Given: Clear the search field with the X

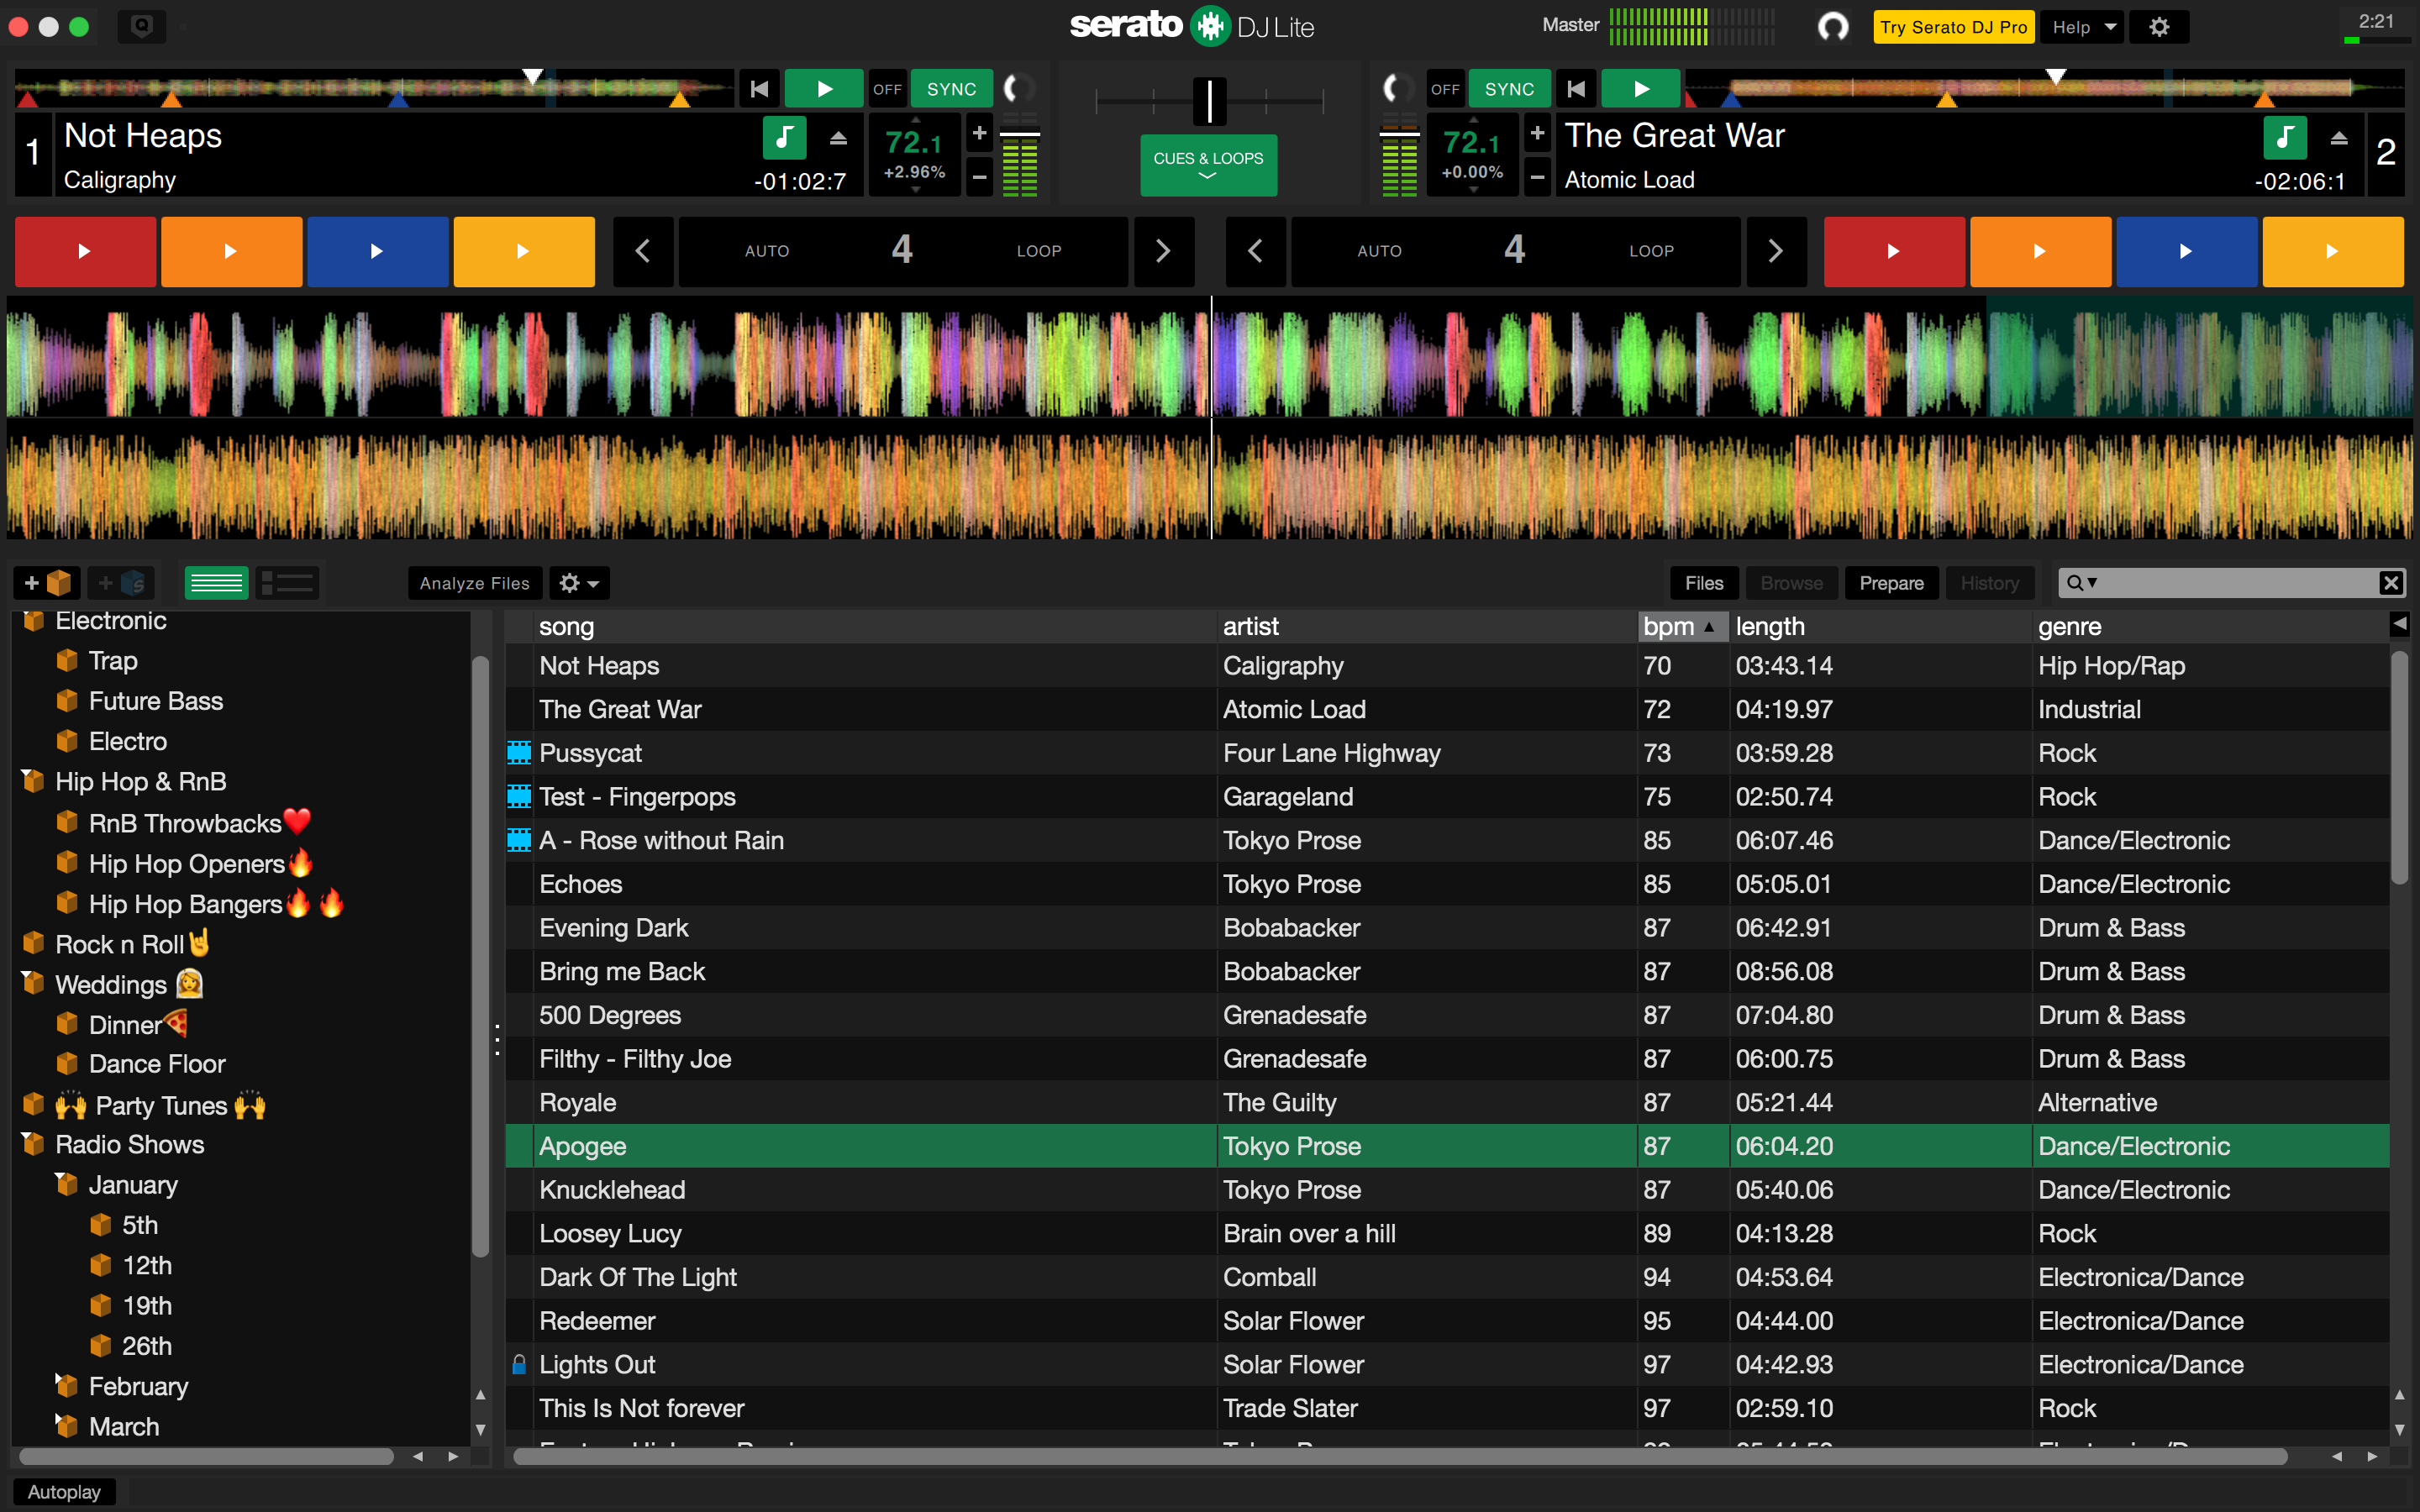Looking at the screenshot, I should (x=2391, y=582).
